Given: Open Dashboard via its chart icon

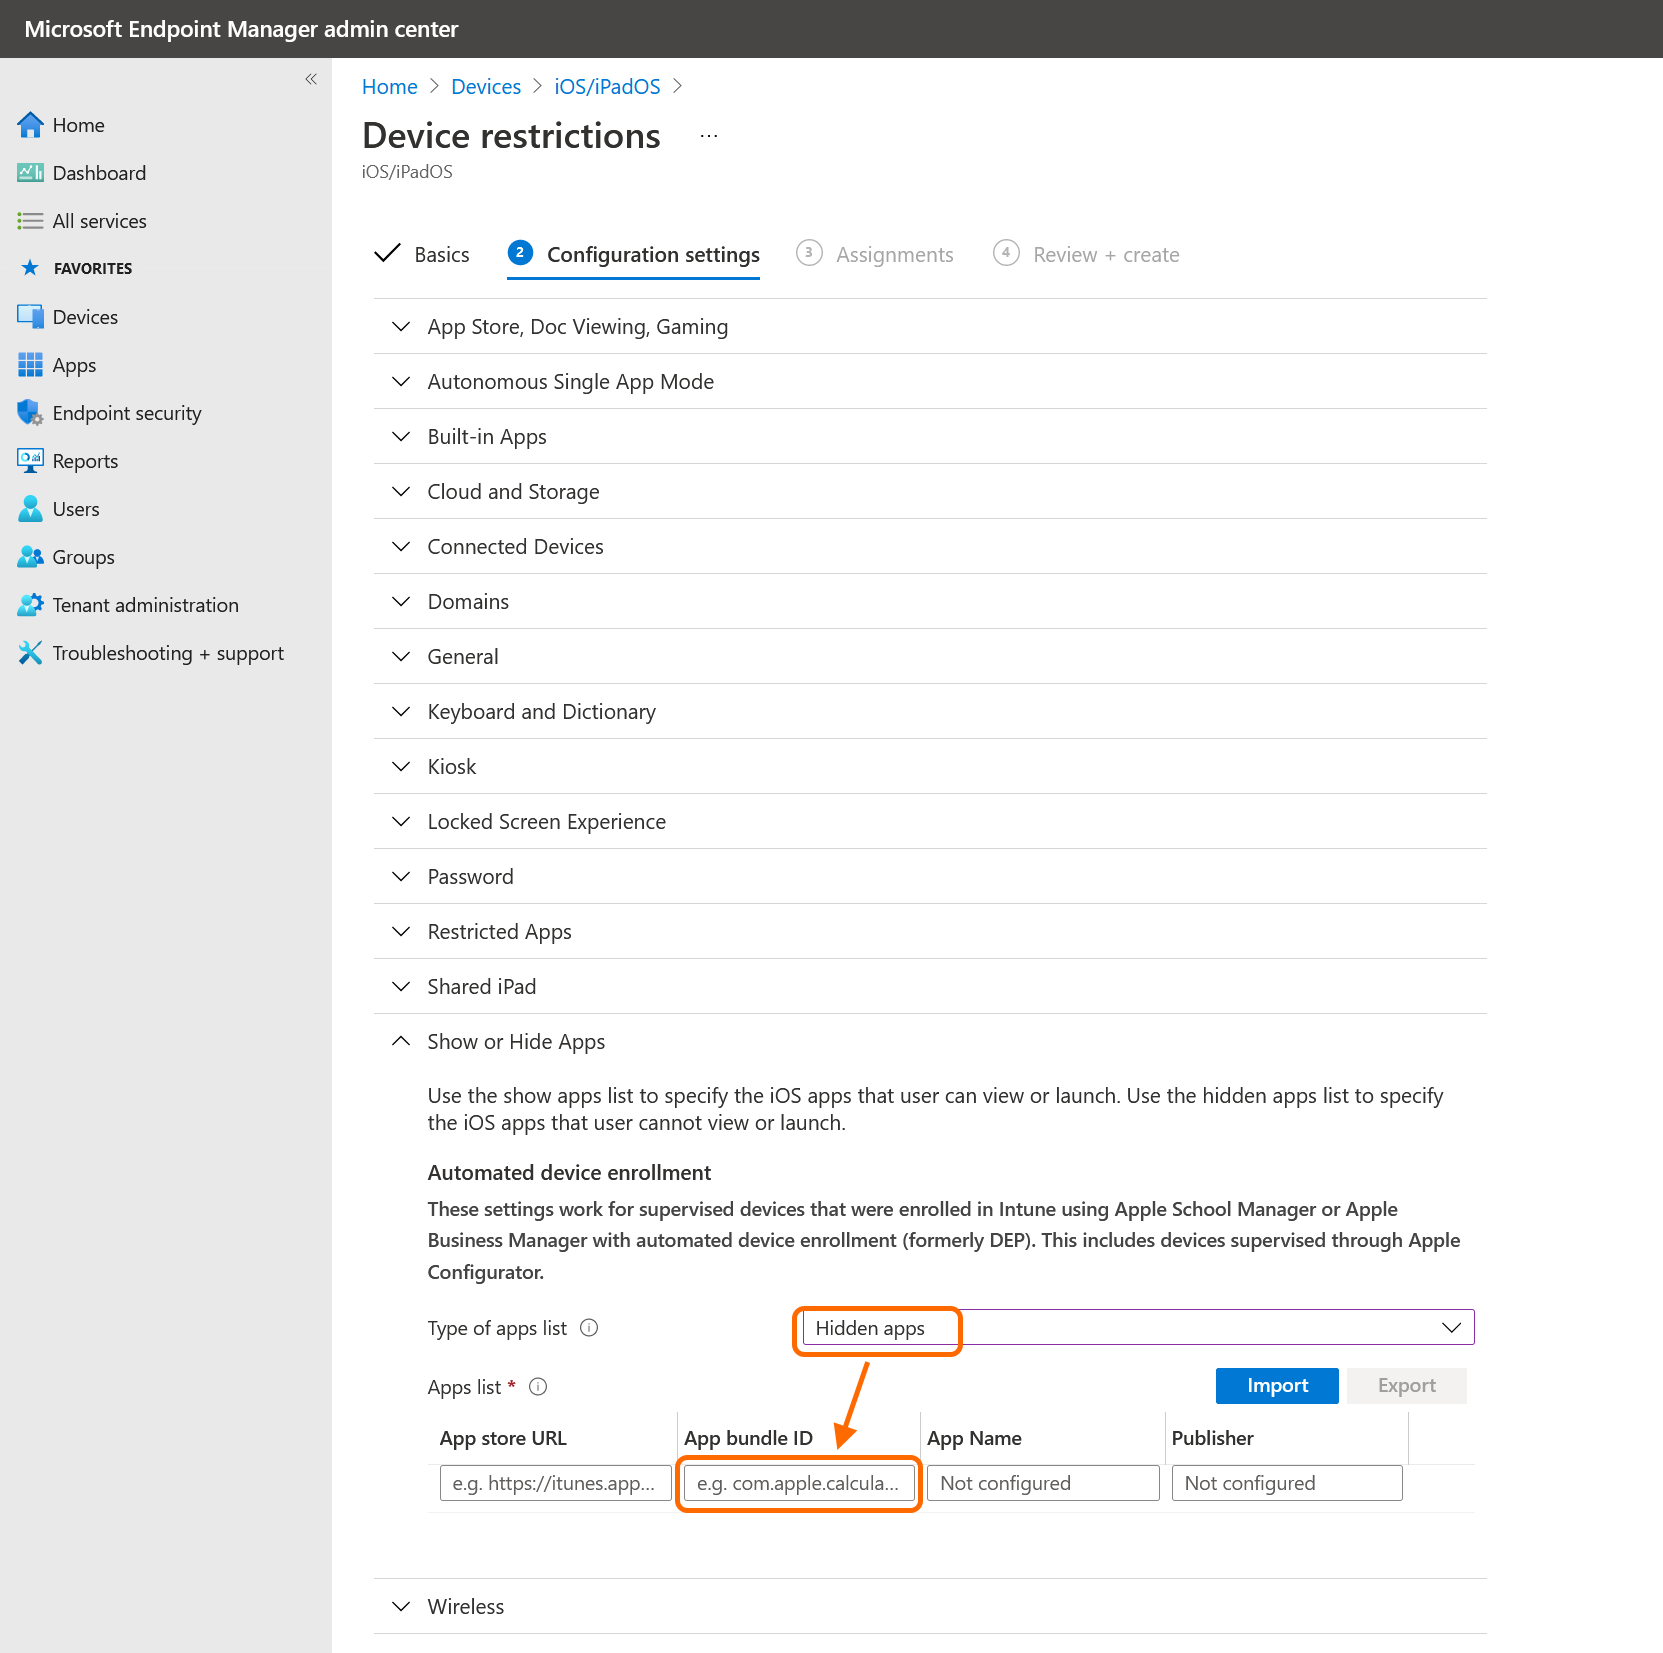Looking at the screenshot, I should (30, 173).
